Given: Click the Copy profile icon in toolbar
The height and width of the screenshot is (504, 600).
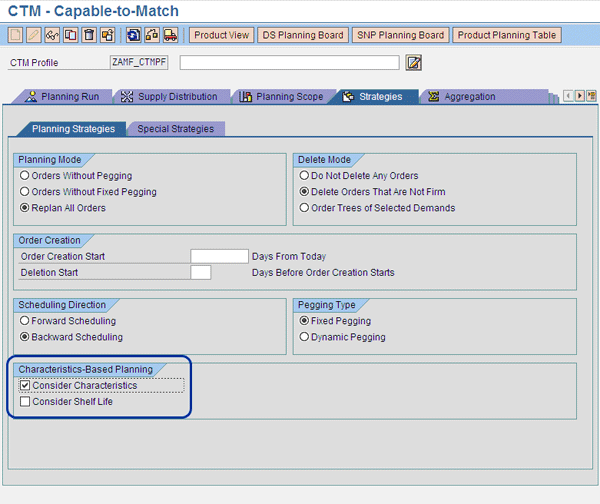Looking at the screenshot, I should [70, 35].
